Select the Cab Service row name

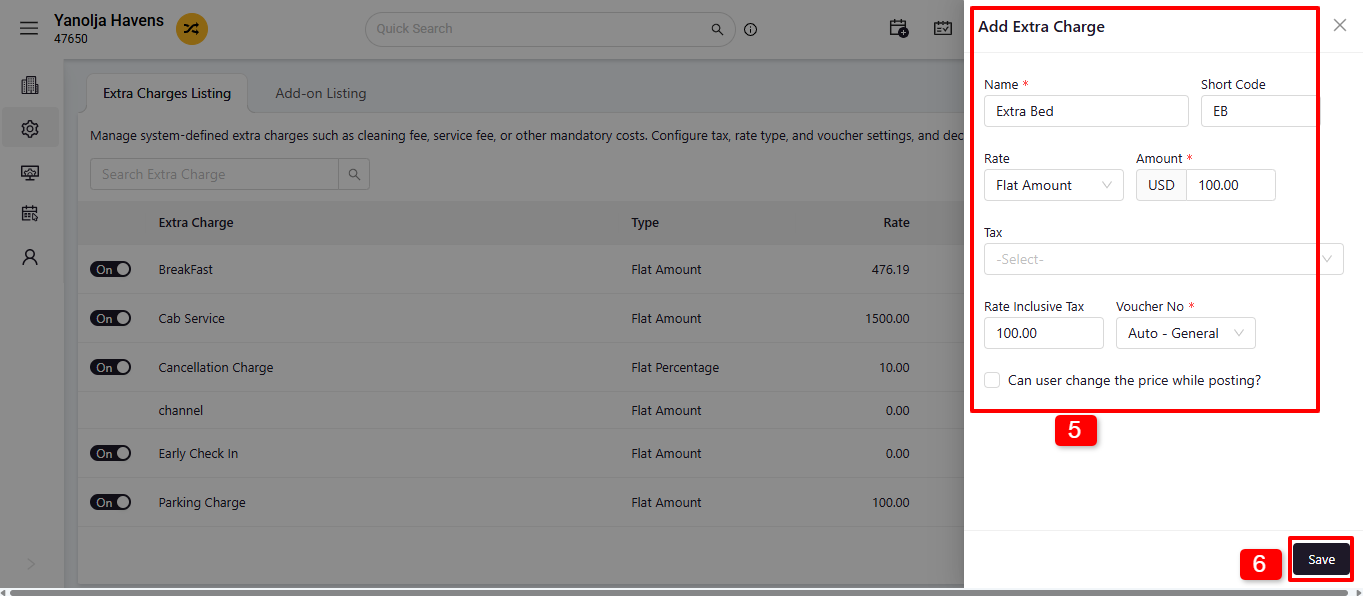(192, 318)
